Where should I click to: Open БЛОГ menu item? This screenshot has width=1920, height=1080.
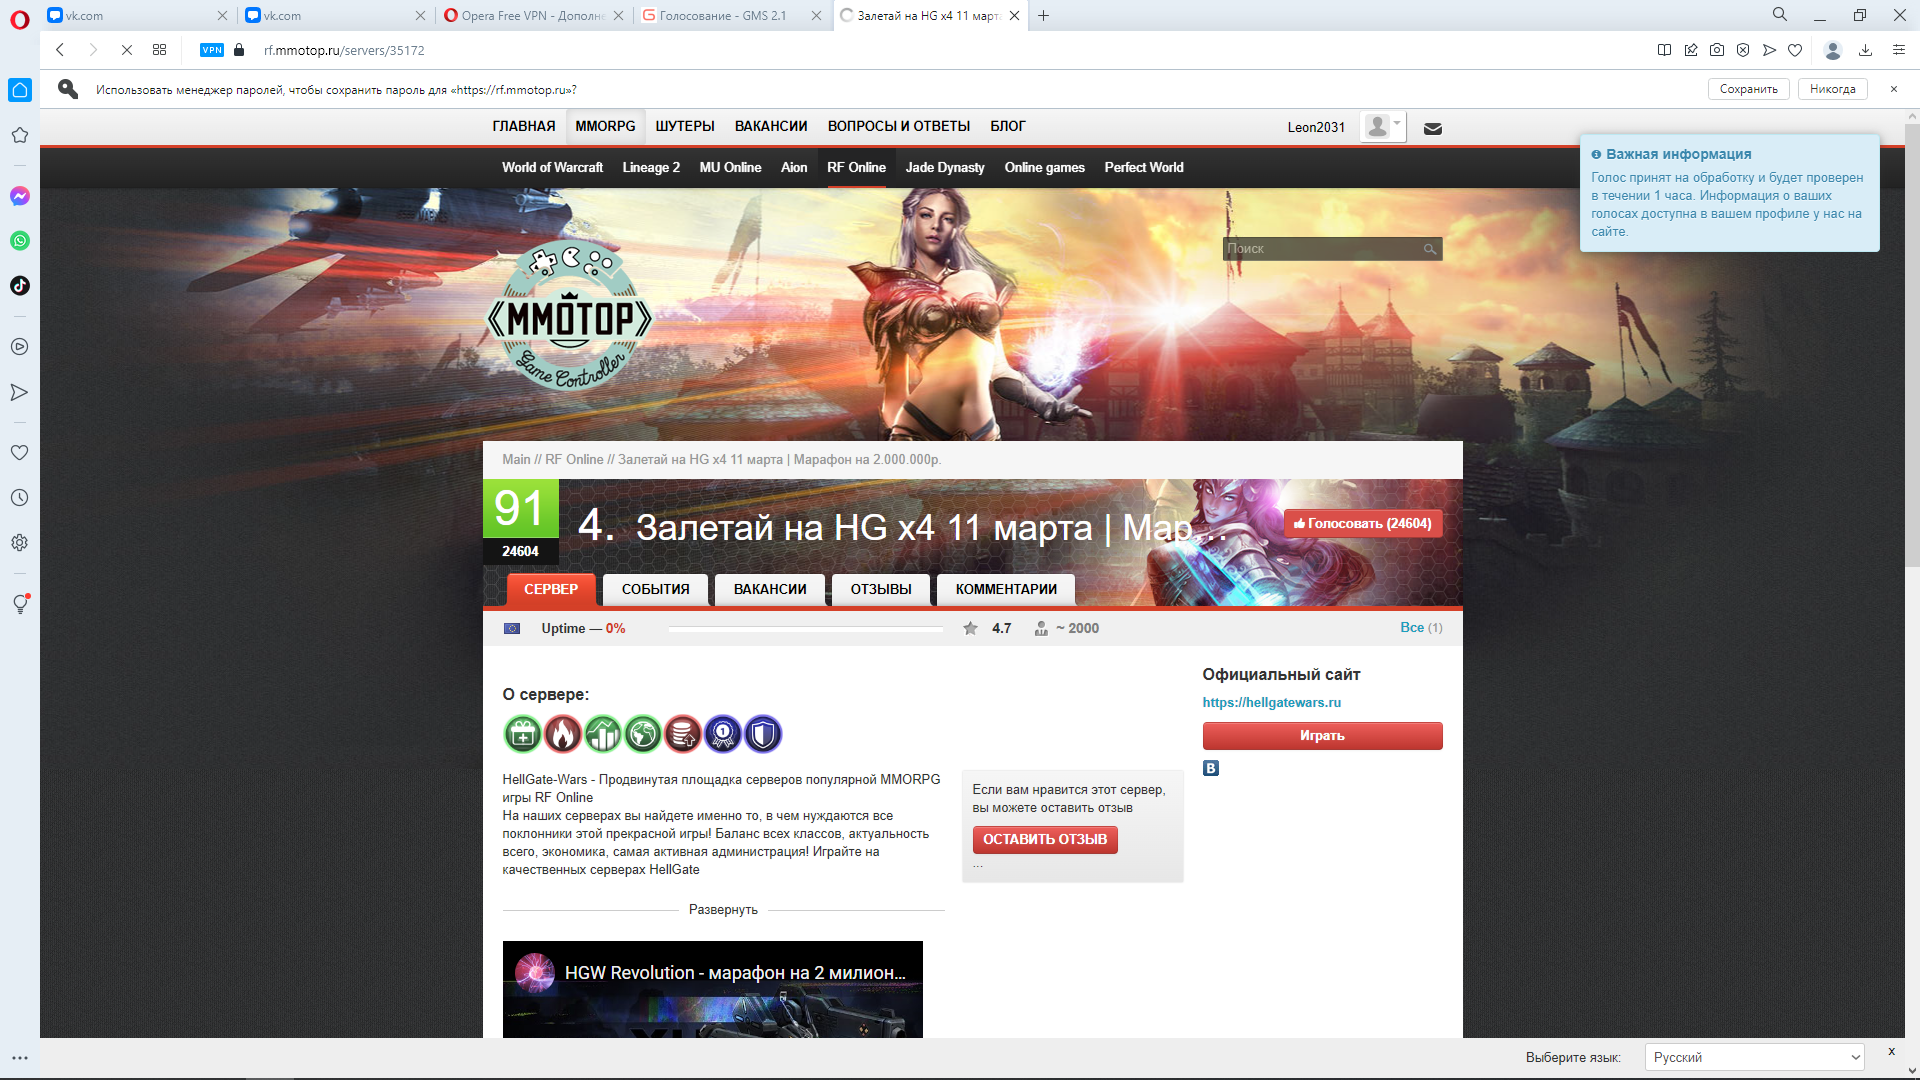[1008, 126]
